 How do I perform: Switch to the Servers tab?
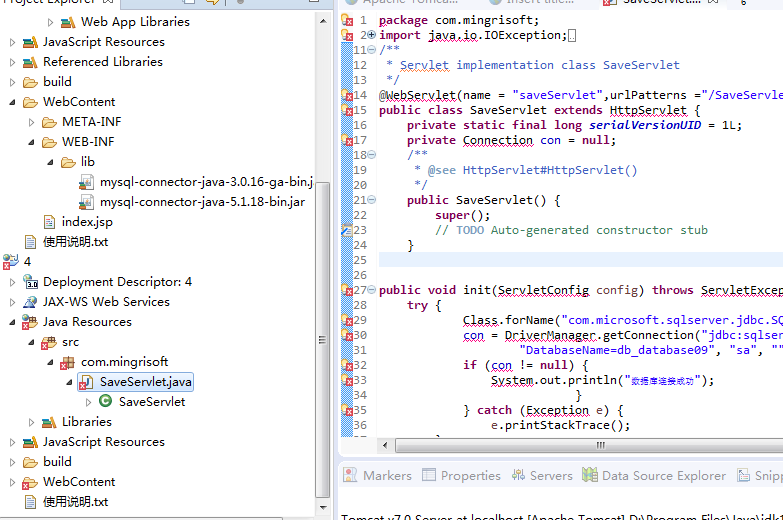(542, 476)
